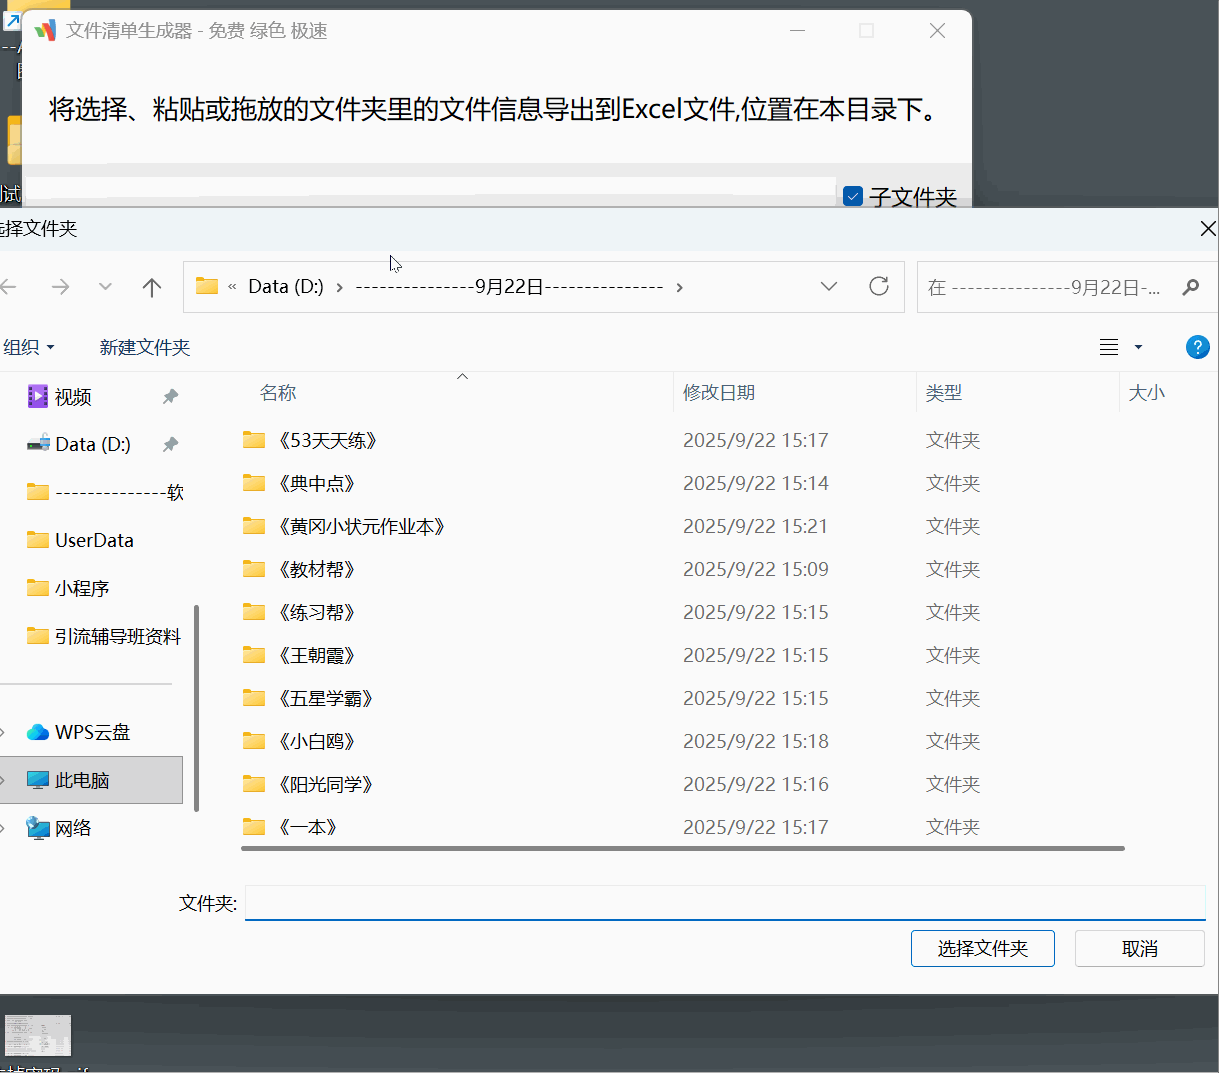Click the 取消 button
Image resolution: width=1219 pixels, height=1073 pixels.
[1139, 948]
